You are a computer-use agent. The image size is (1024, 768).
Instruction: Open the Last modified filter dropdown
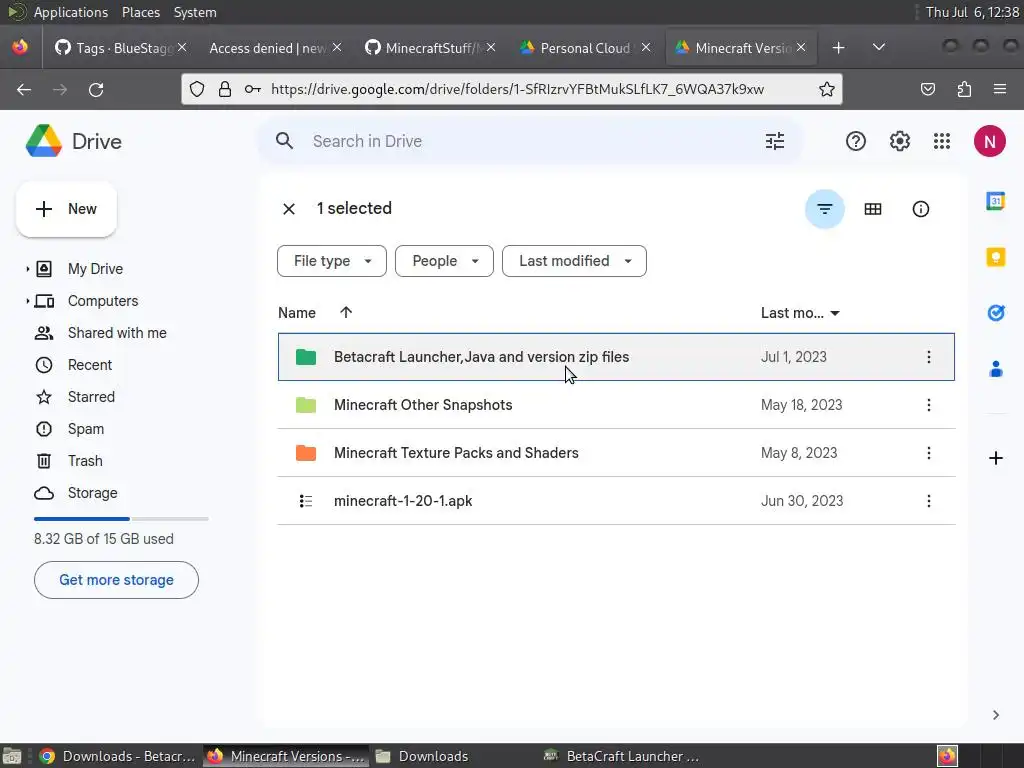coord(574,261)
